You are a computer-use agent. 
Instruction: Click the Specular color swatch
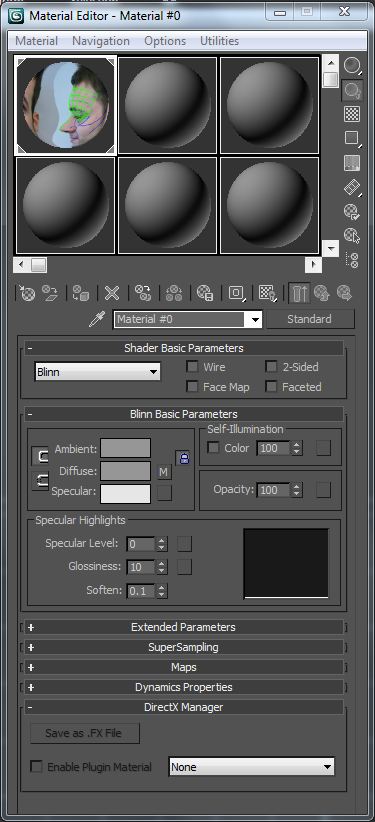pos(126,493)
